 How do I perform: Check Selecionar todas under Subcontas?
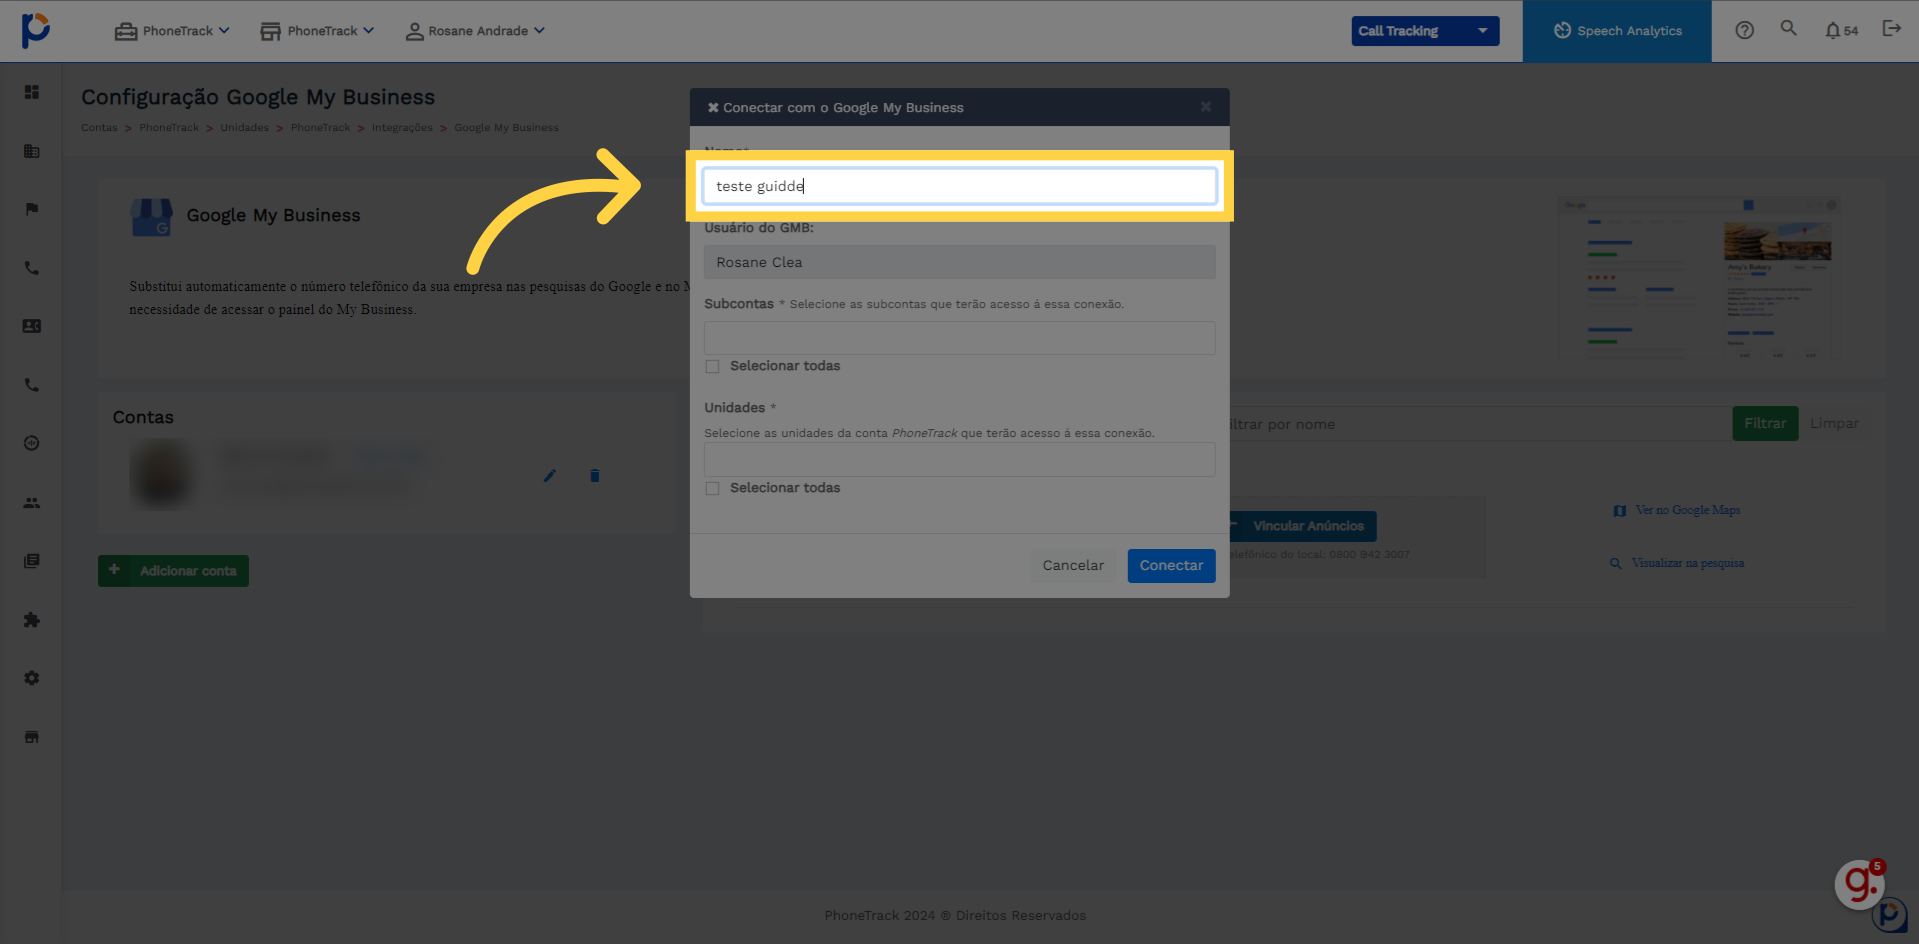712,367
